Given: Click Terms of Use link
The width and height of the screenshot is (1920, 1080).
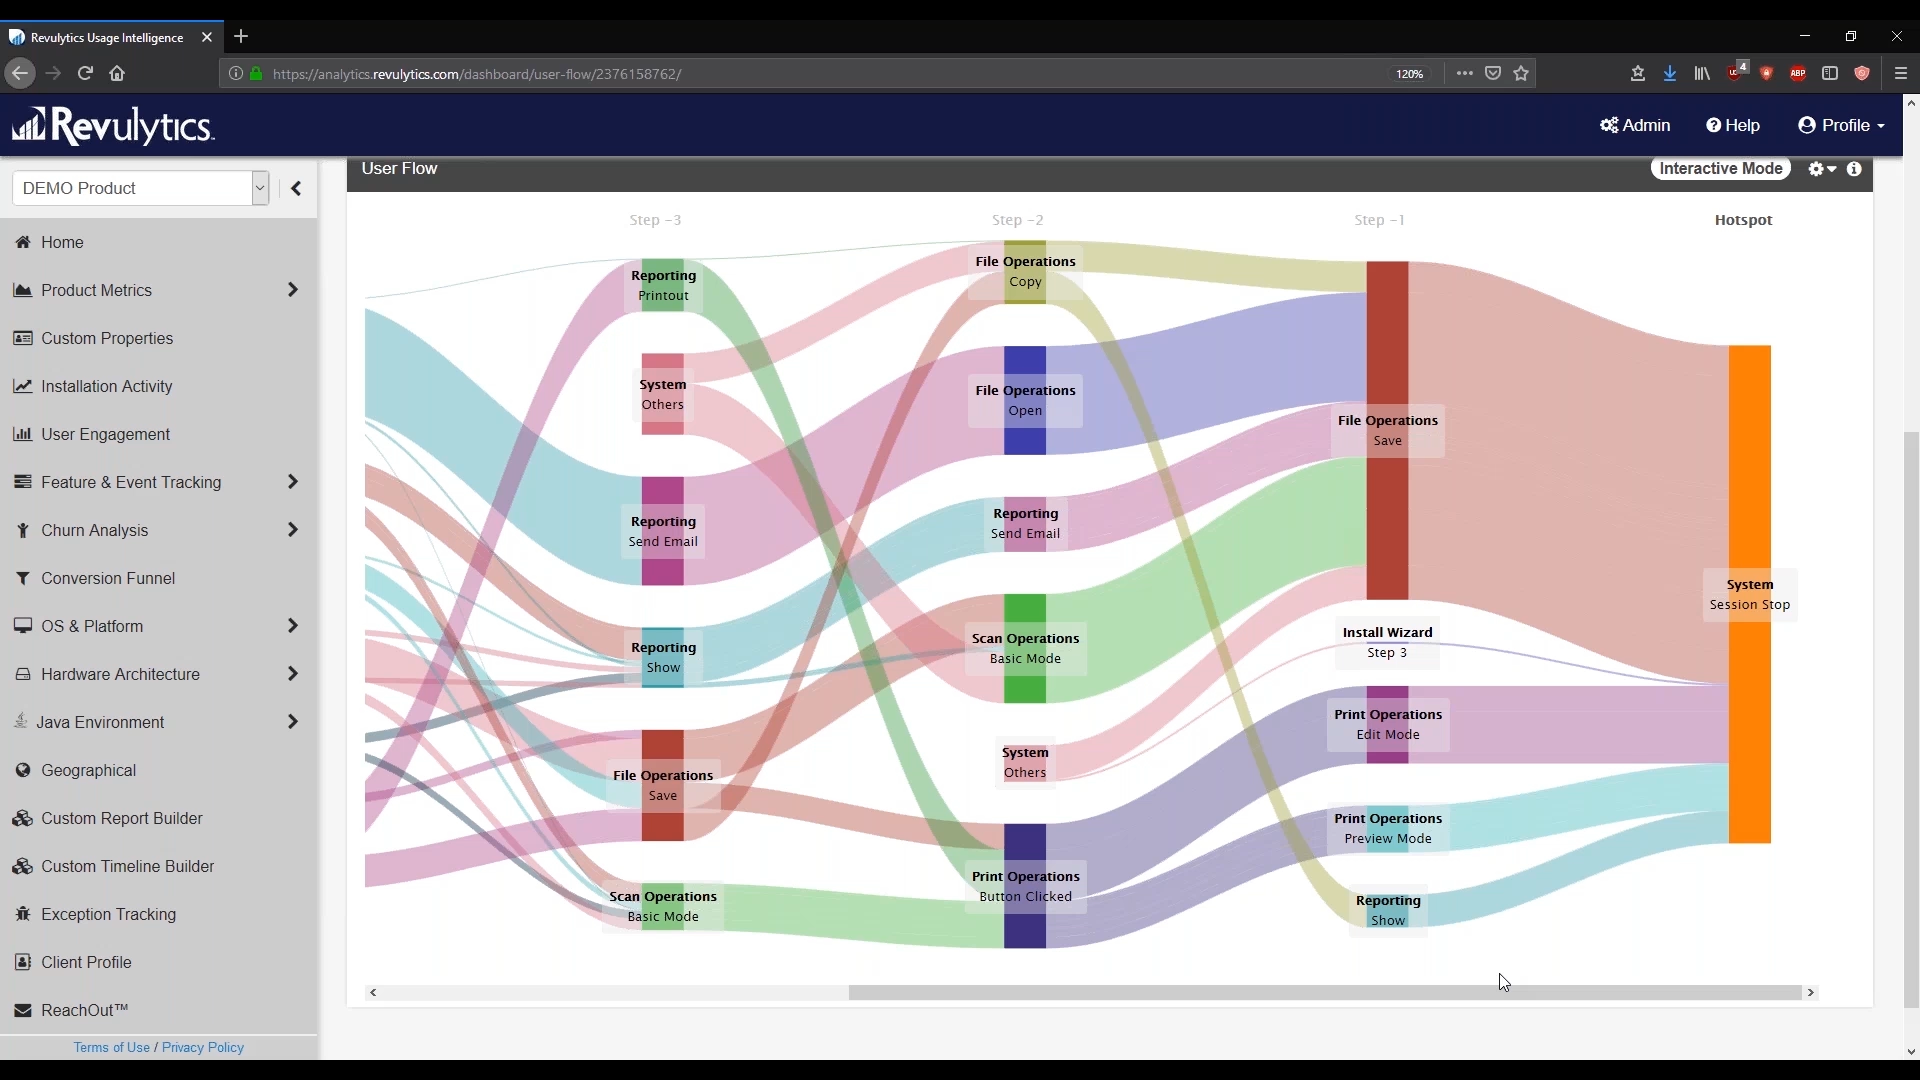Looking at the screenshot, I should 112,1047.
